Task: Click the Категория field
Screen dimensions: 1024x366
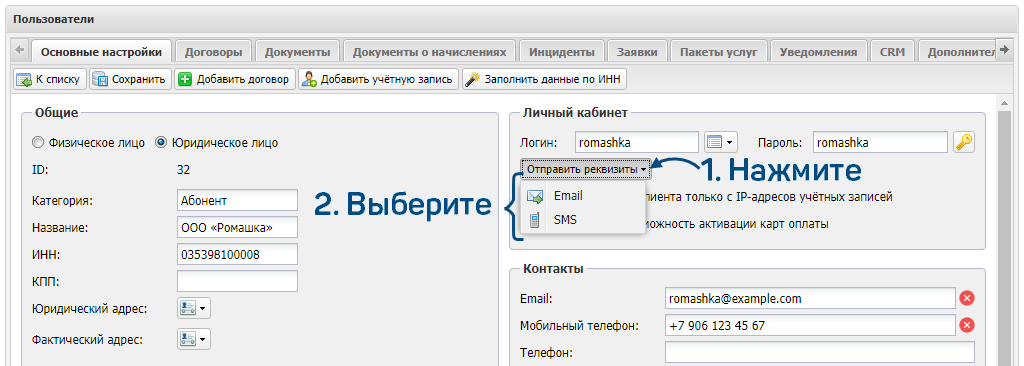Action: 237,200
